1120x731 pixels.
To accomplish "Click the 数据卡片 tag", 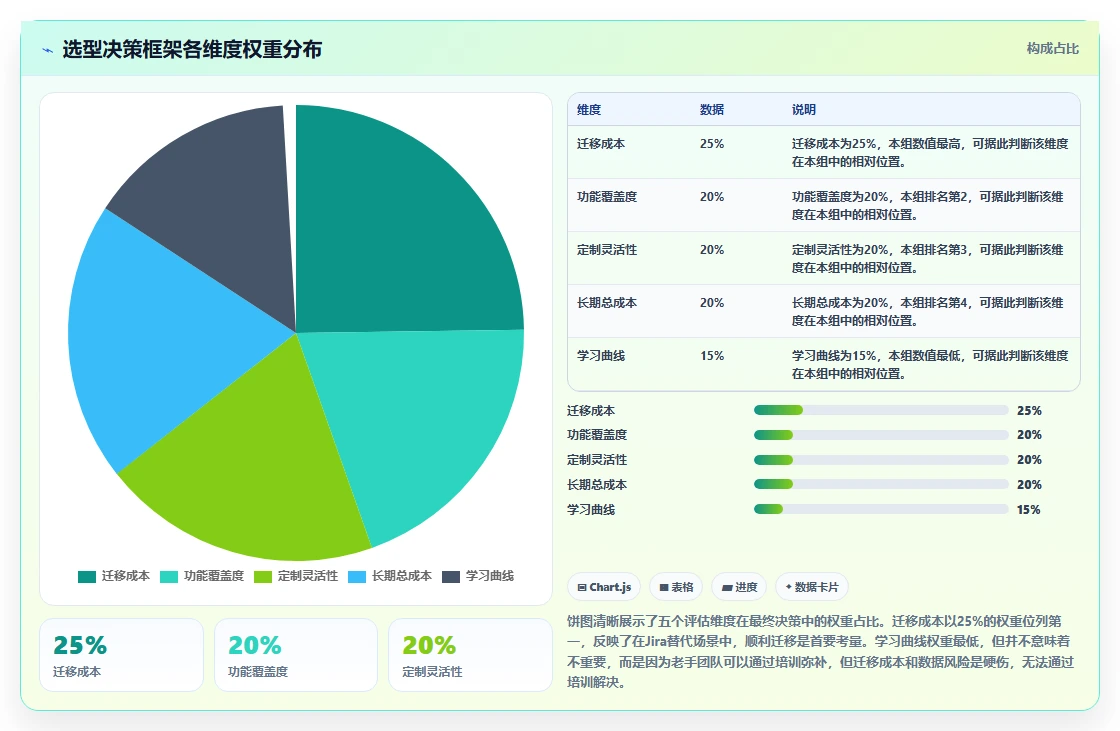I will [811, 587].
